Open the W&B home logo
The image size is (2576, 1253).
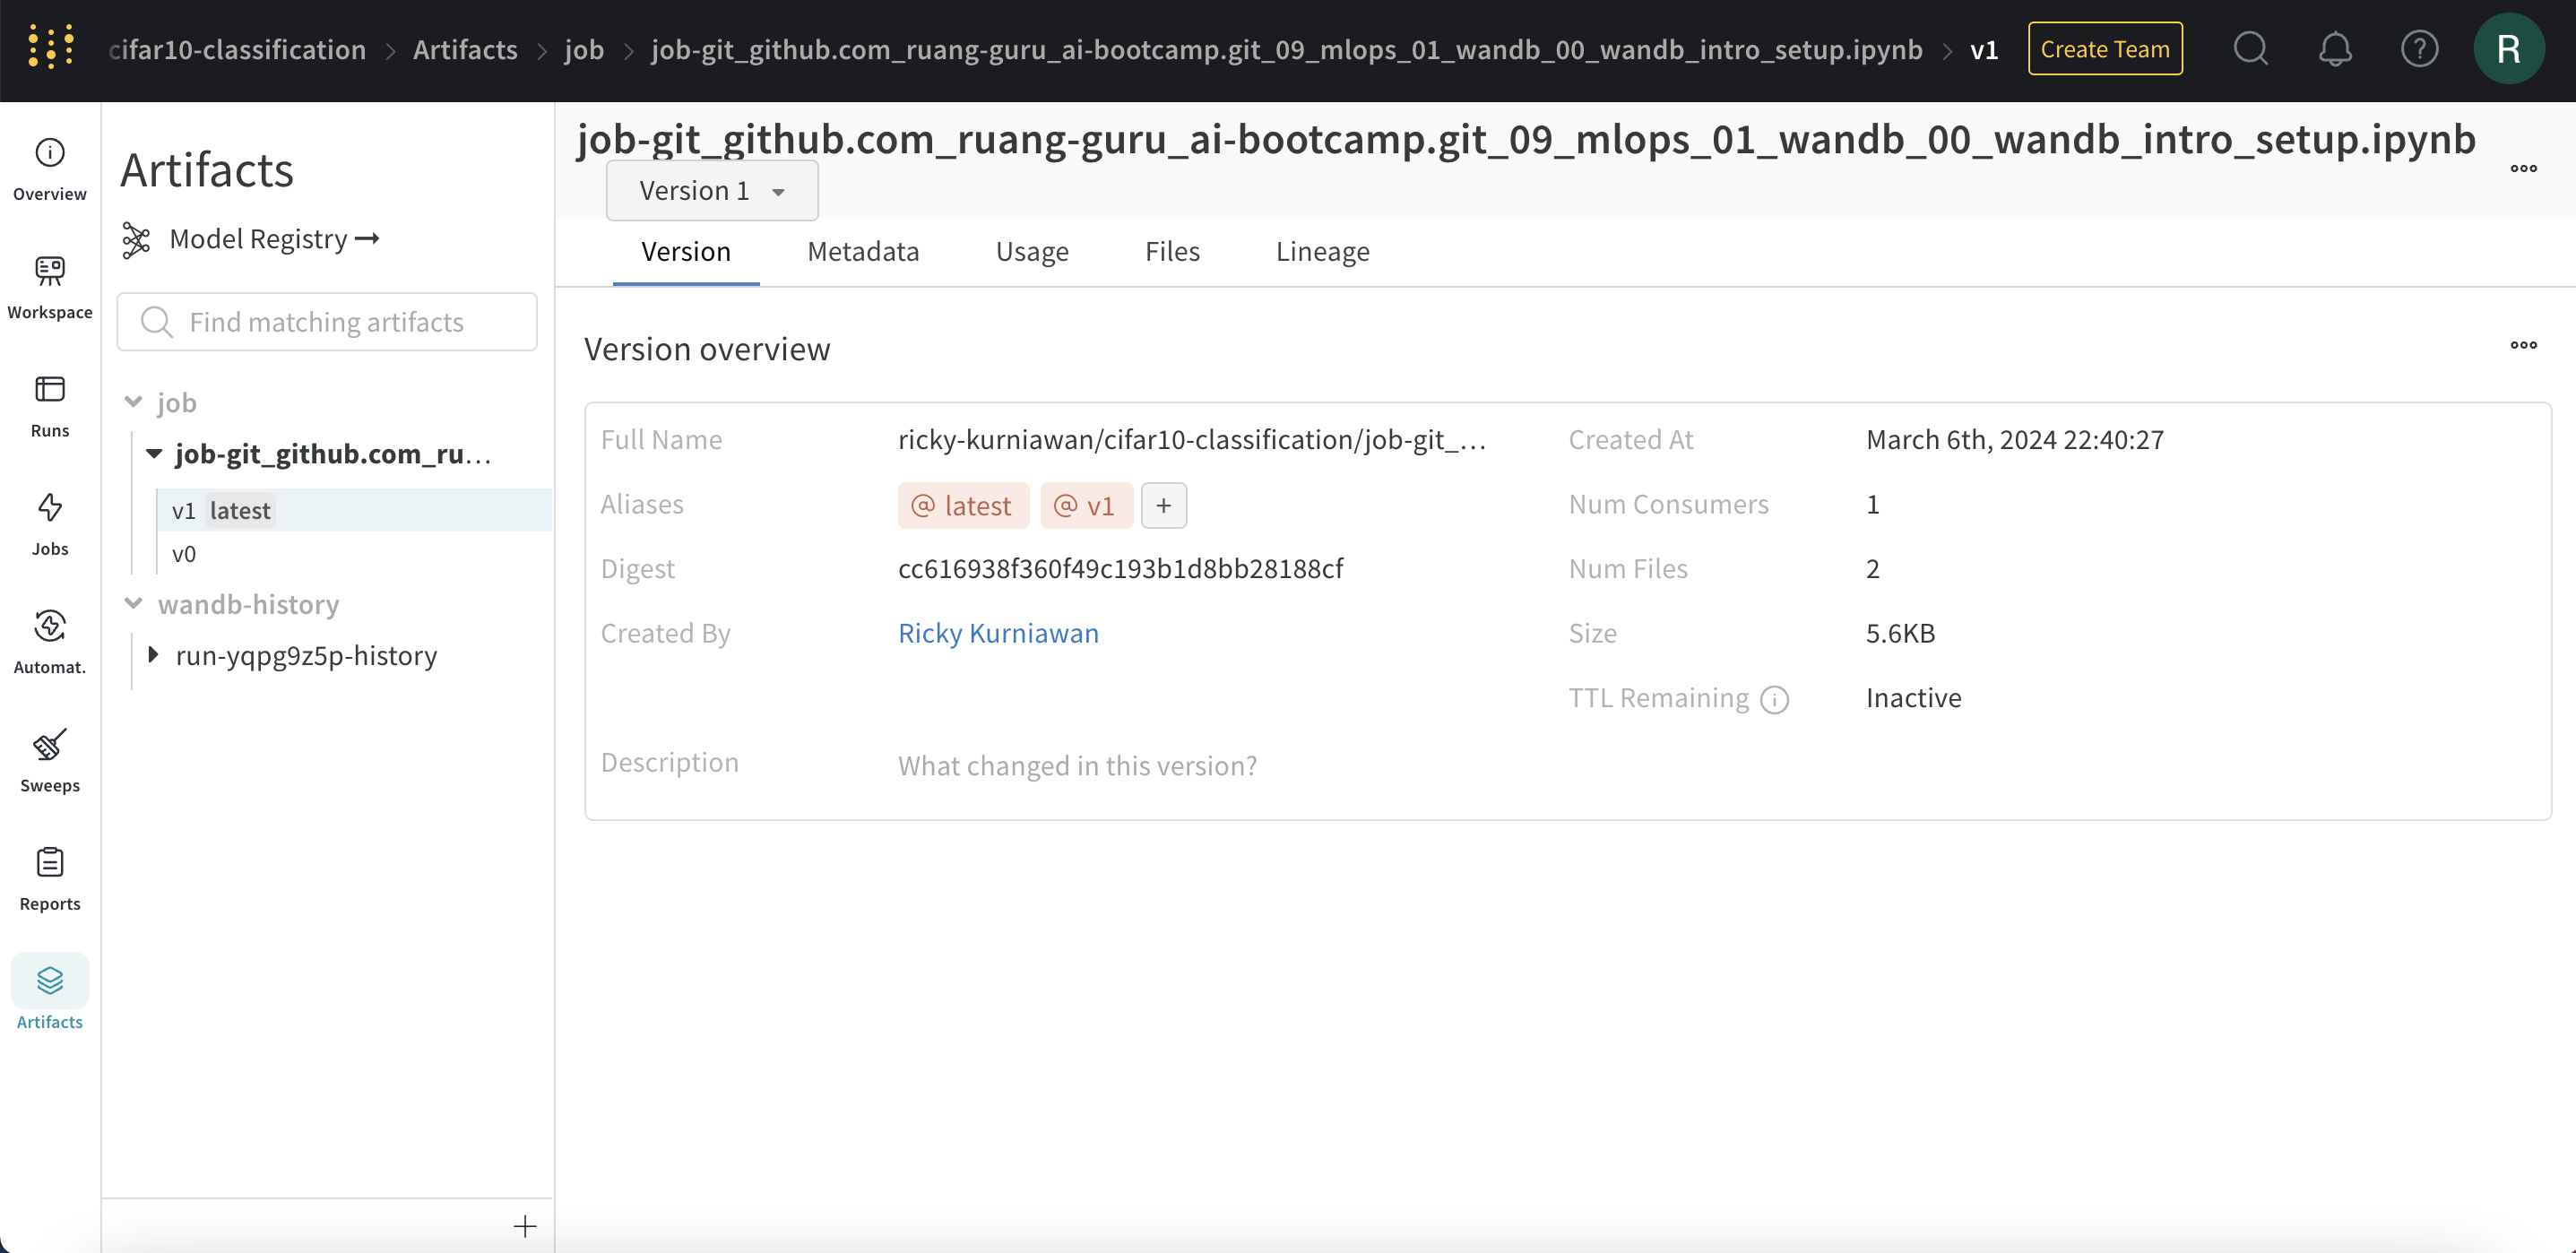tap(50, 48)
